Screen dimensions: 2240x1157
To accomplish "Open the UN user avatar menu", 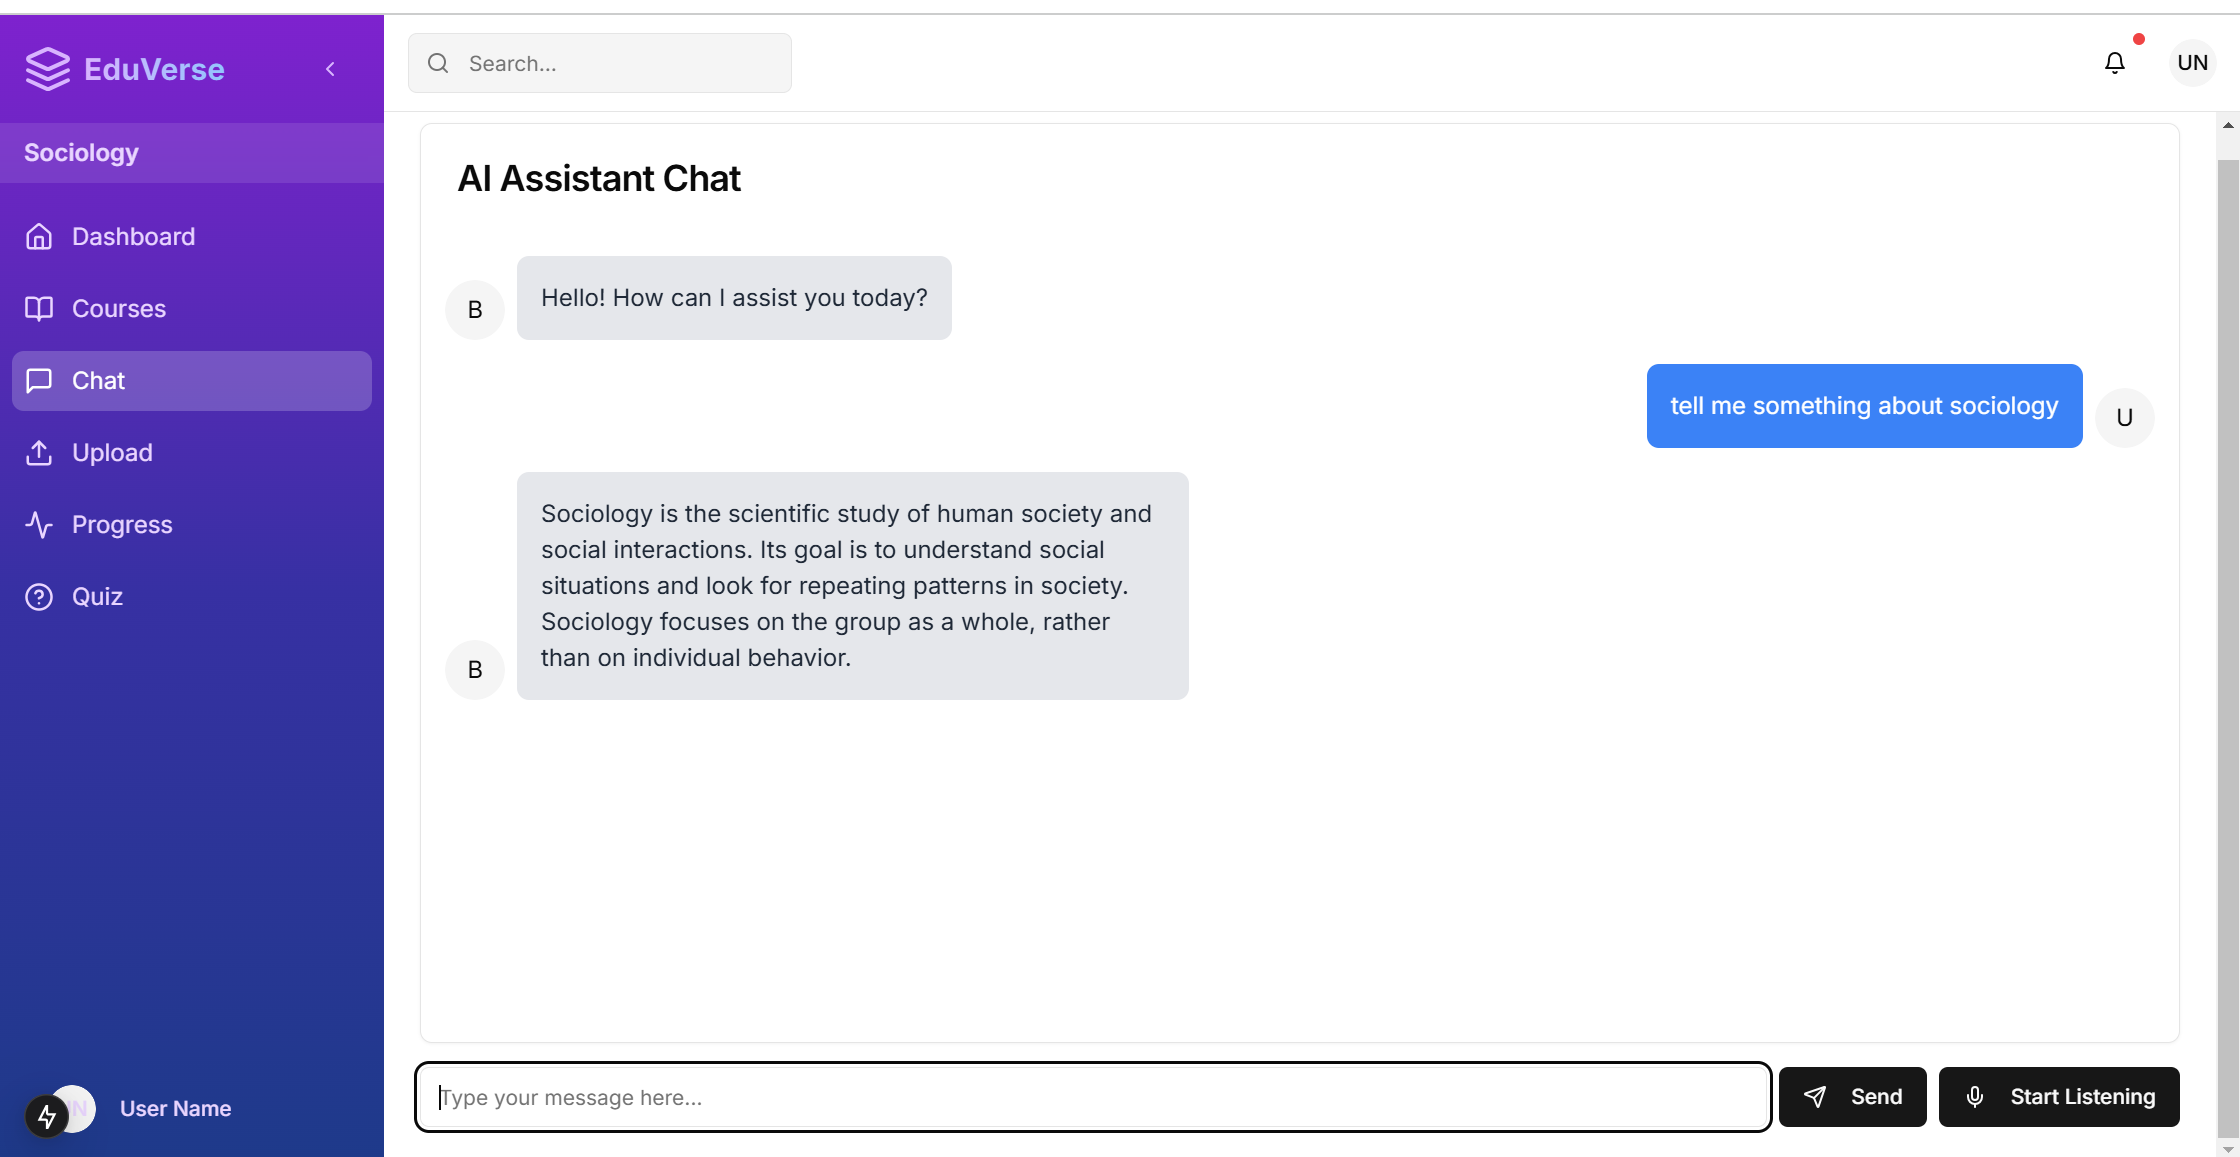I will [x=2192, y=63].
